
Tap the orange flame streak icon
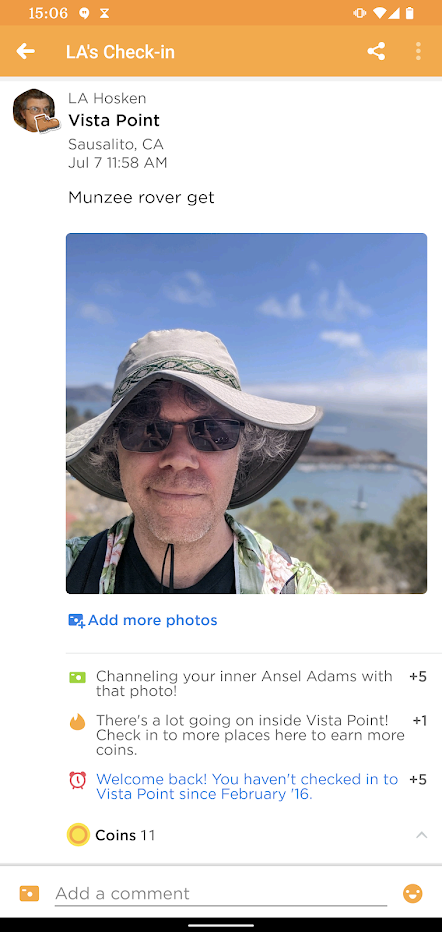(x=77, y=722)
